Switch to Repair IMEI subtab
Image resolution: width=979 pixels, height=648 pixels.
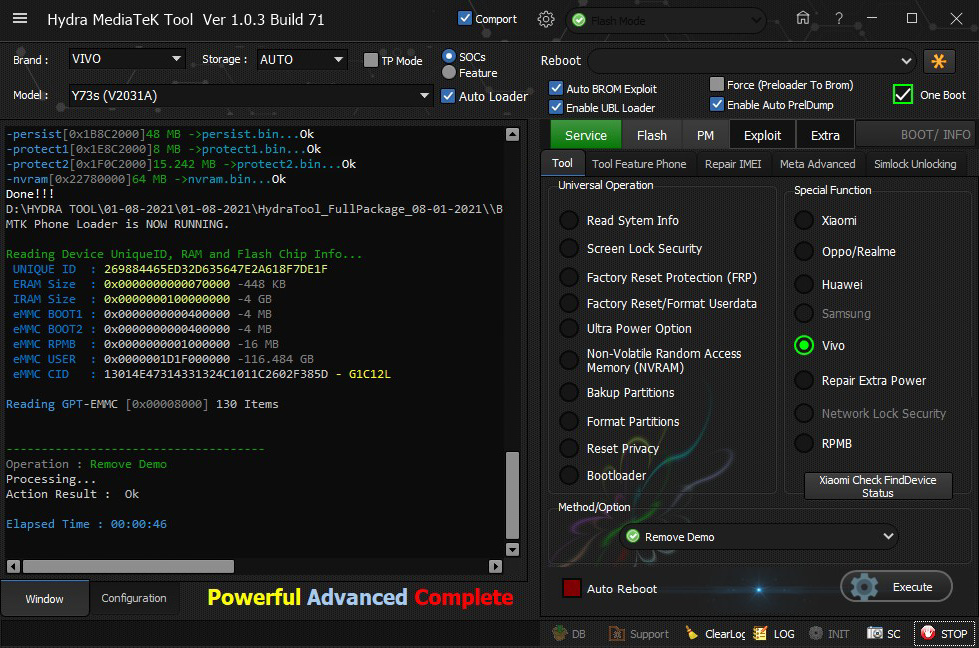click(733, 164)
